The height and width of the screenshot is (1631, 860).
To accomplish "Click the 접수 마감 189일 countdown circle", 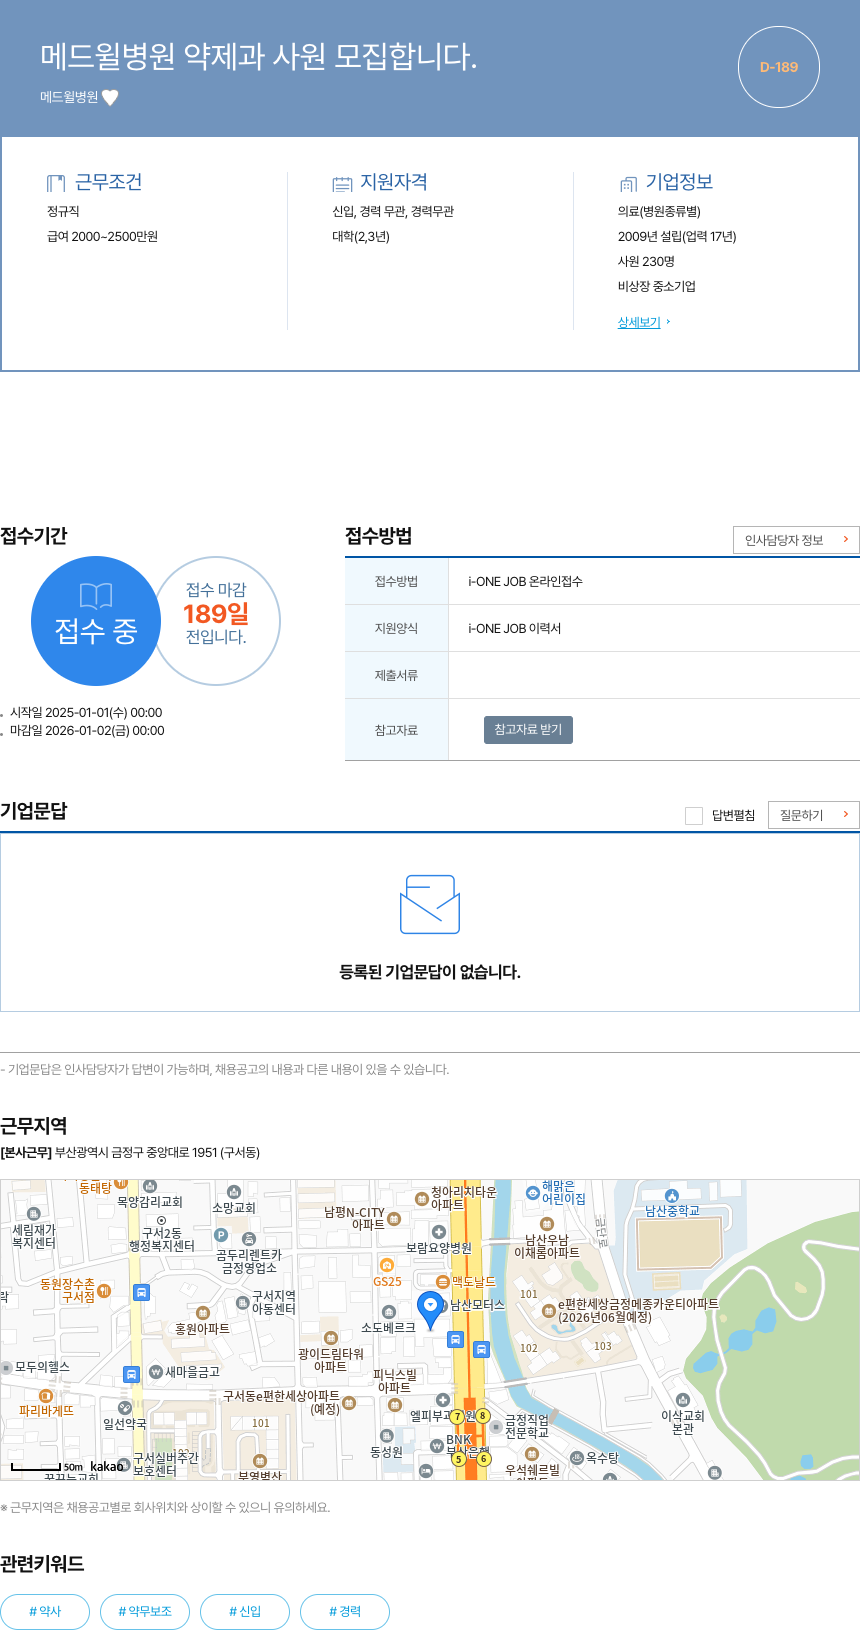I will click(216, 621).
